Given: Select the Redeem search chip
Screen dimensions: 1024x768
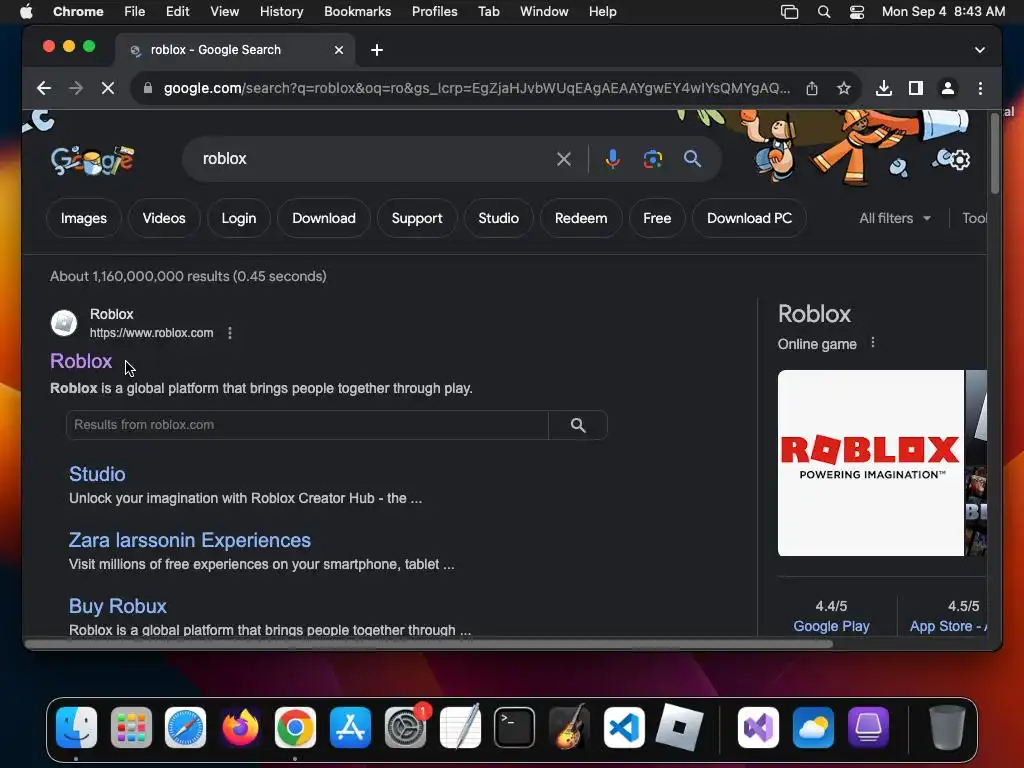Looking at the screenshot, I should (x=581, y=218).
